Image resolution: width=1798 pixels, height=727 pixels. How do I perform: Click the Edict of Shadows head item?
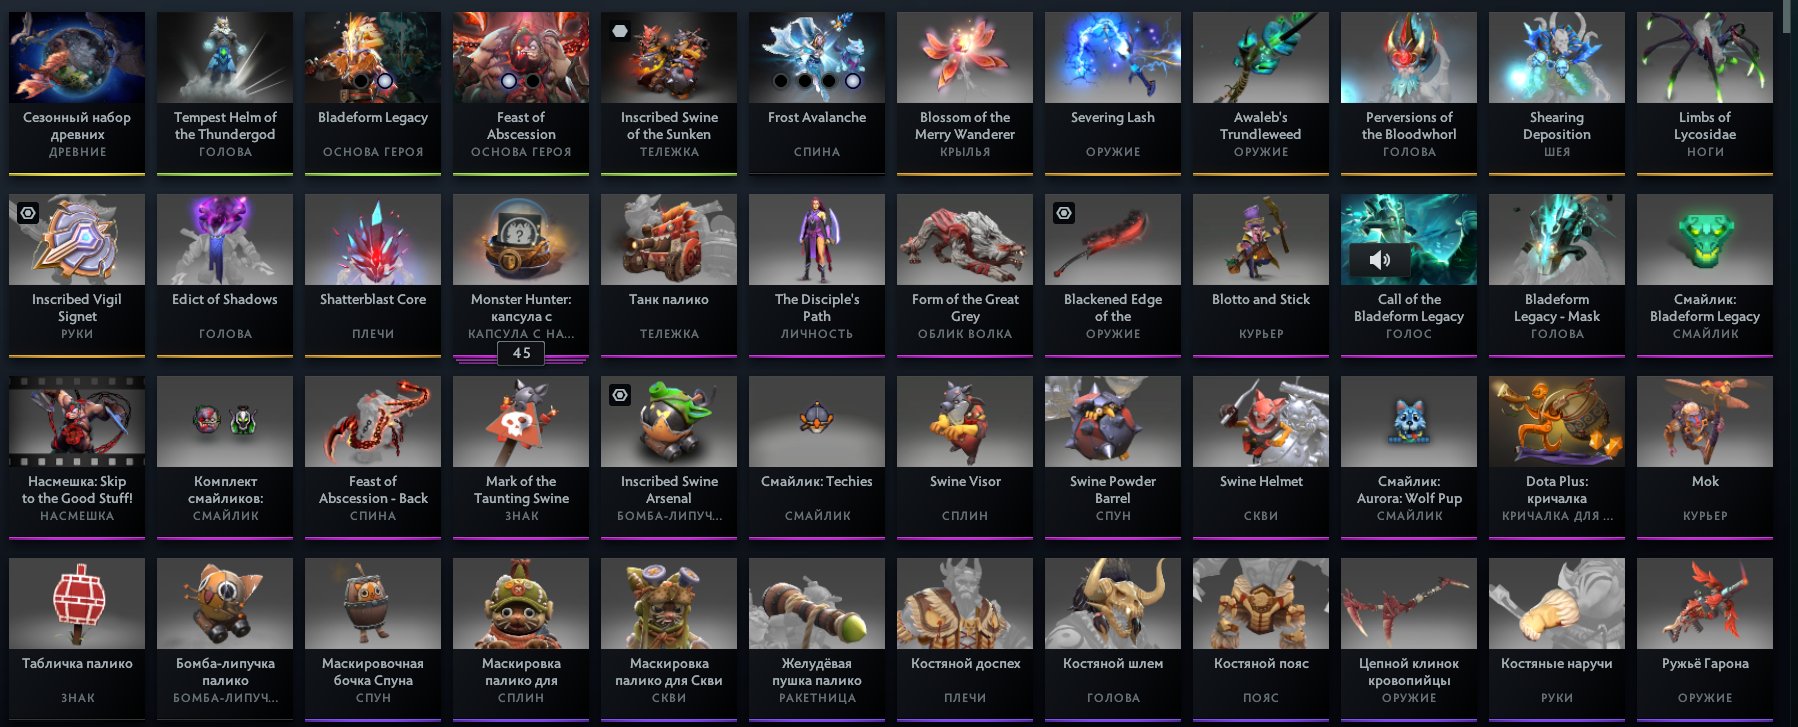(x=225, y=275)
